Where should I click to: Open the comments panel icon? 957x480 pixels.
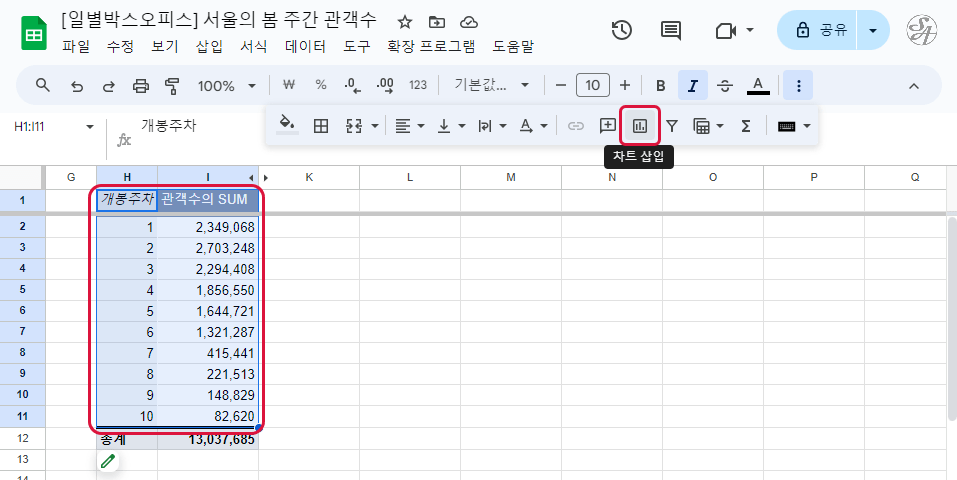click(671, 30)
